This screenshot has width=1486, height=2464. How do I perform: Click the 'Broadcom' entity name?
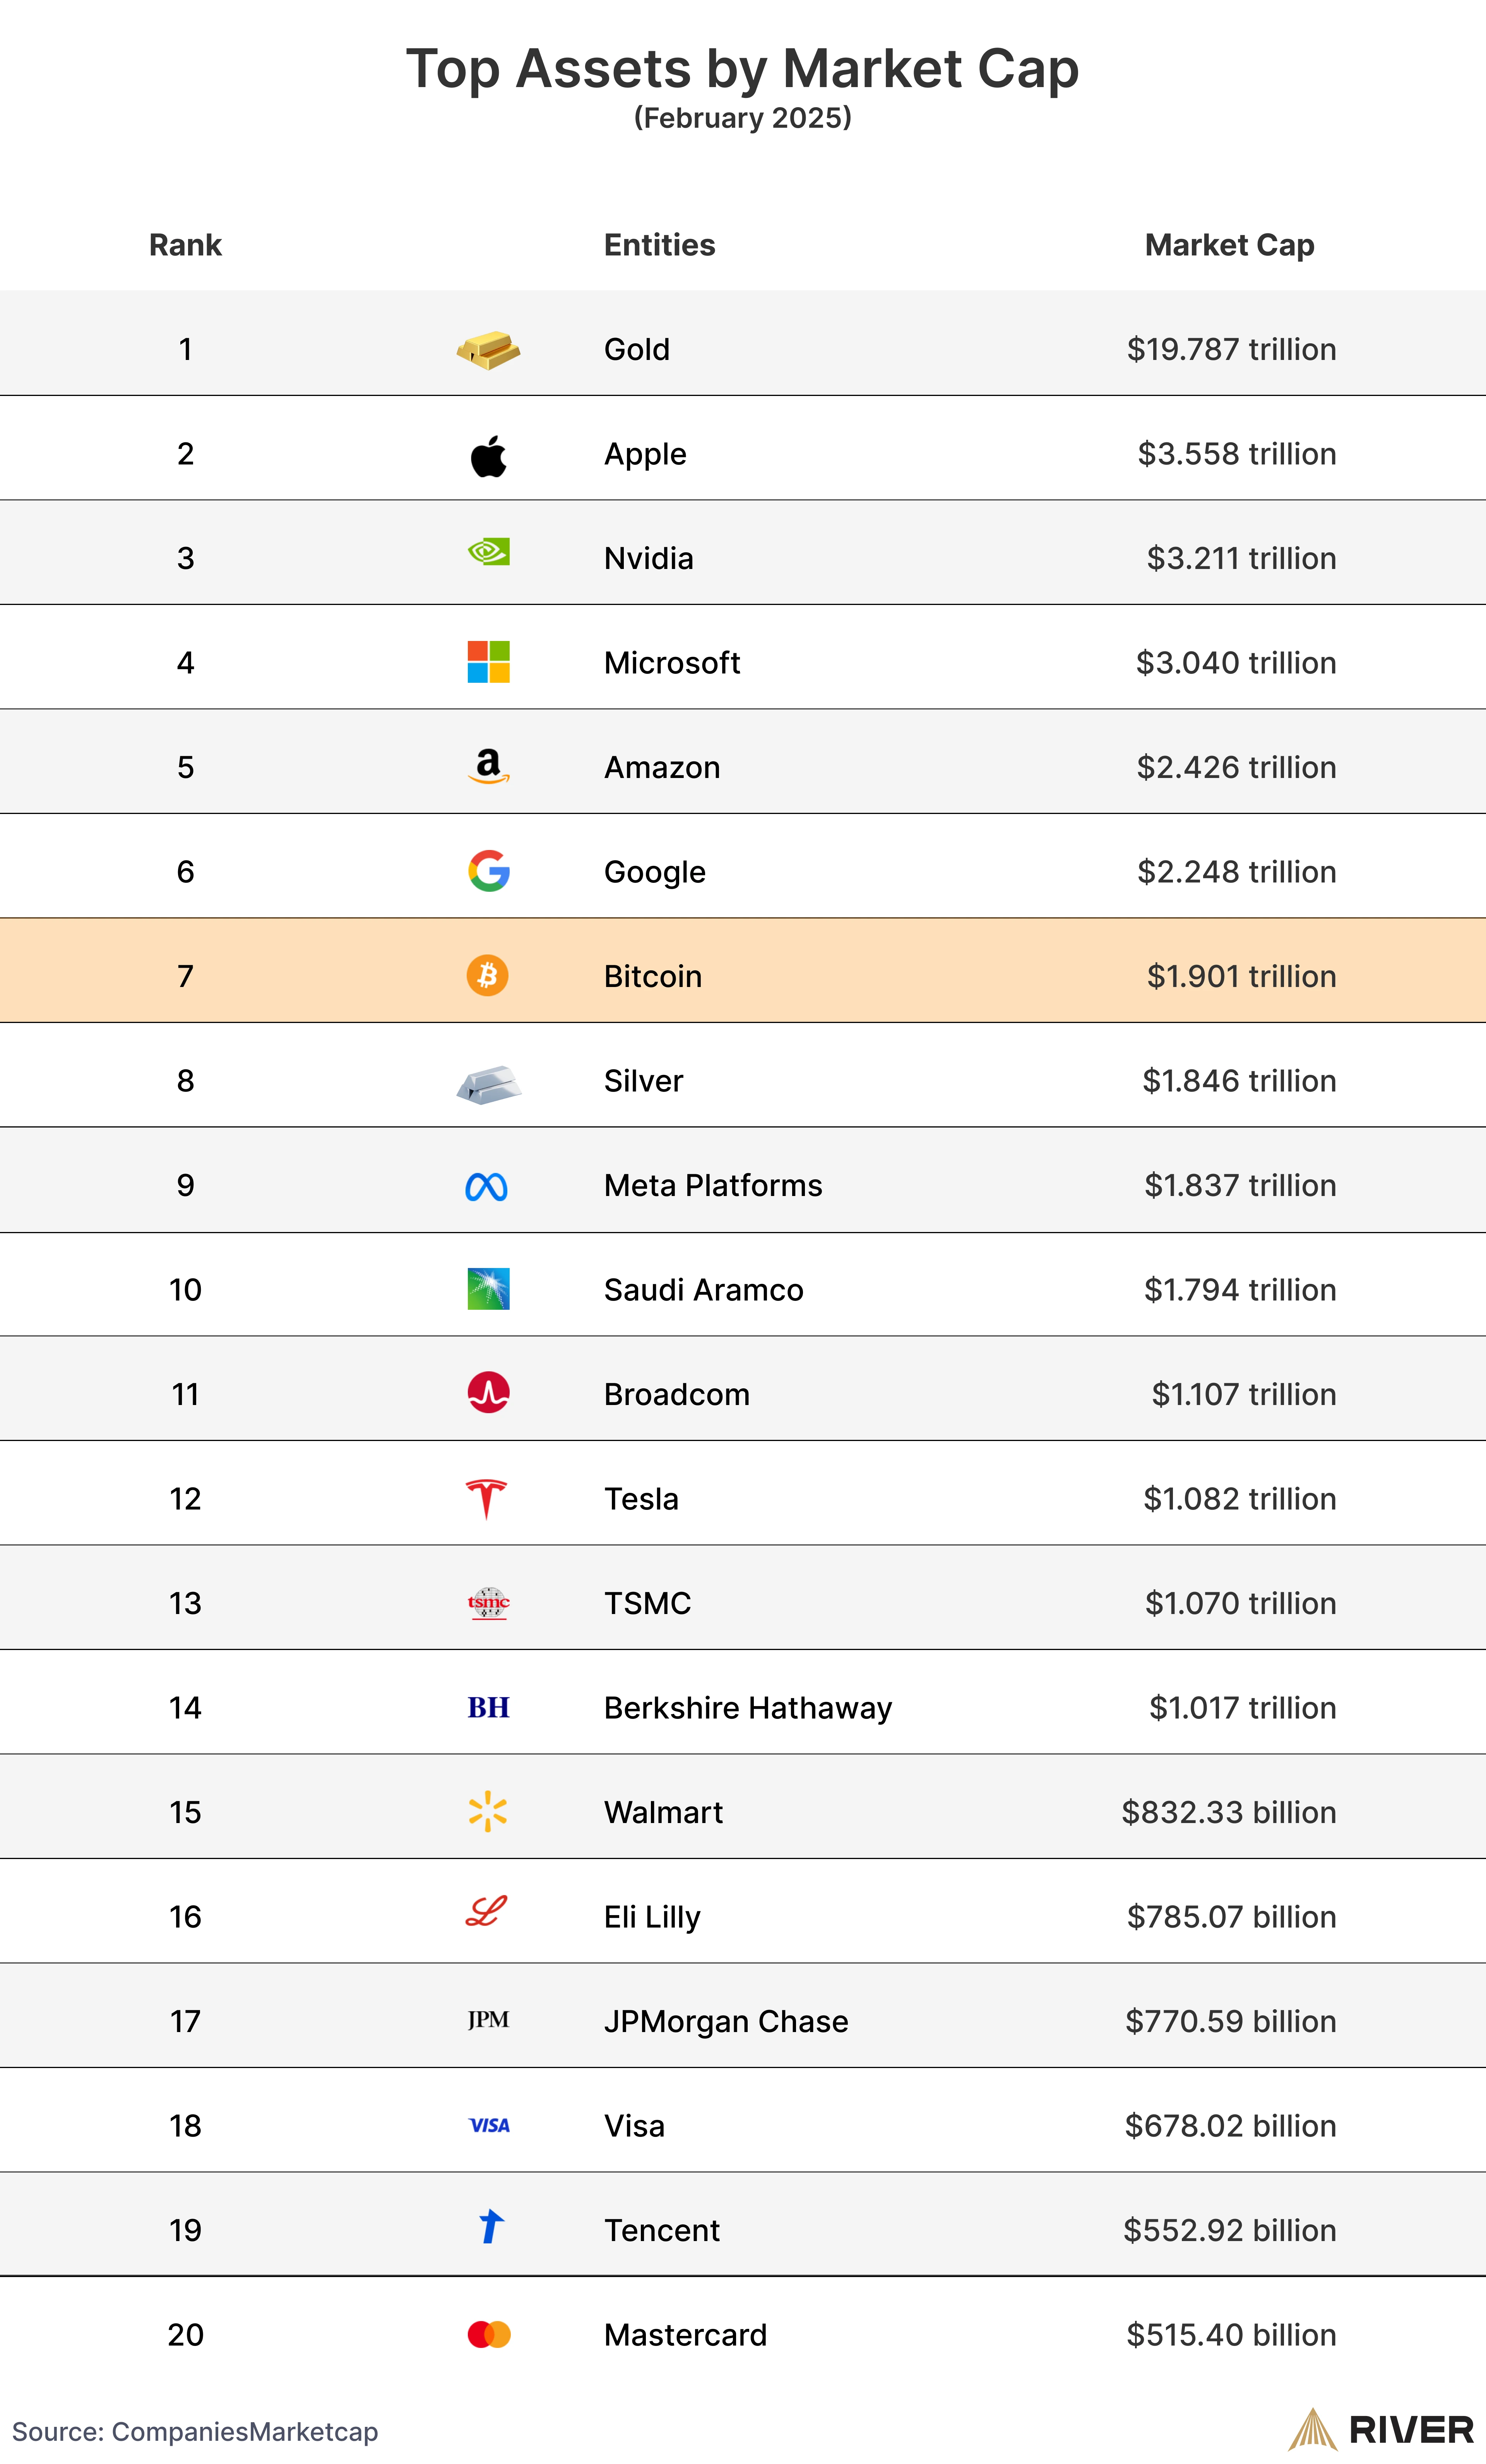point(677,1394)
